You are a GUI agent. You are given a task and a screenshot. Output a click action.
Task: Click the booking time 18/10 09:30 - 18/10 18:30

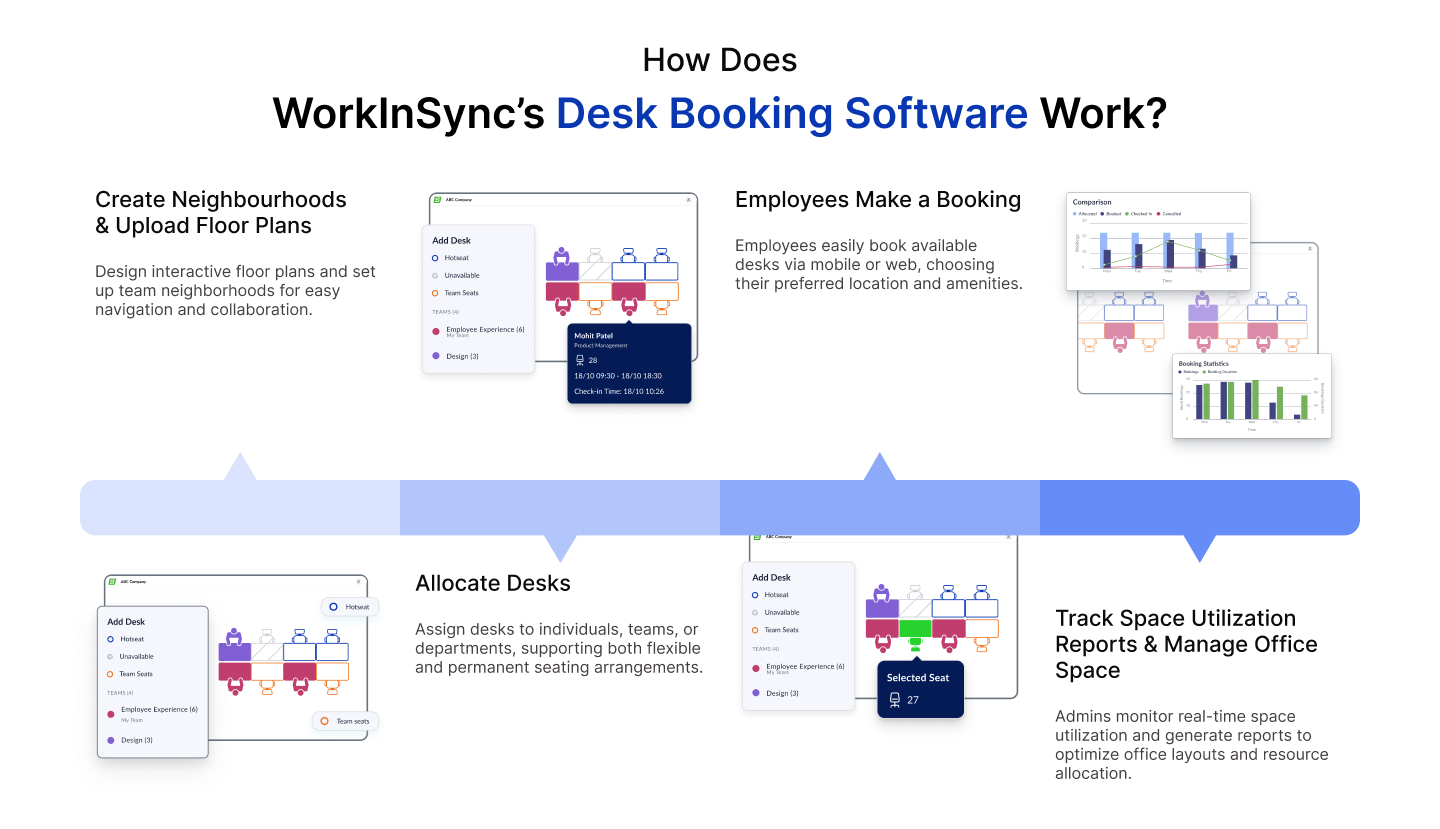[618, 376]
